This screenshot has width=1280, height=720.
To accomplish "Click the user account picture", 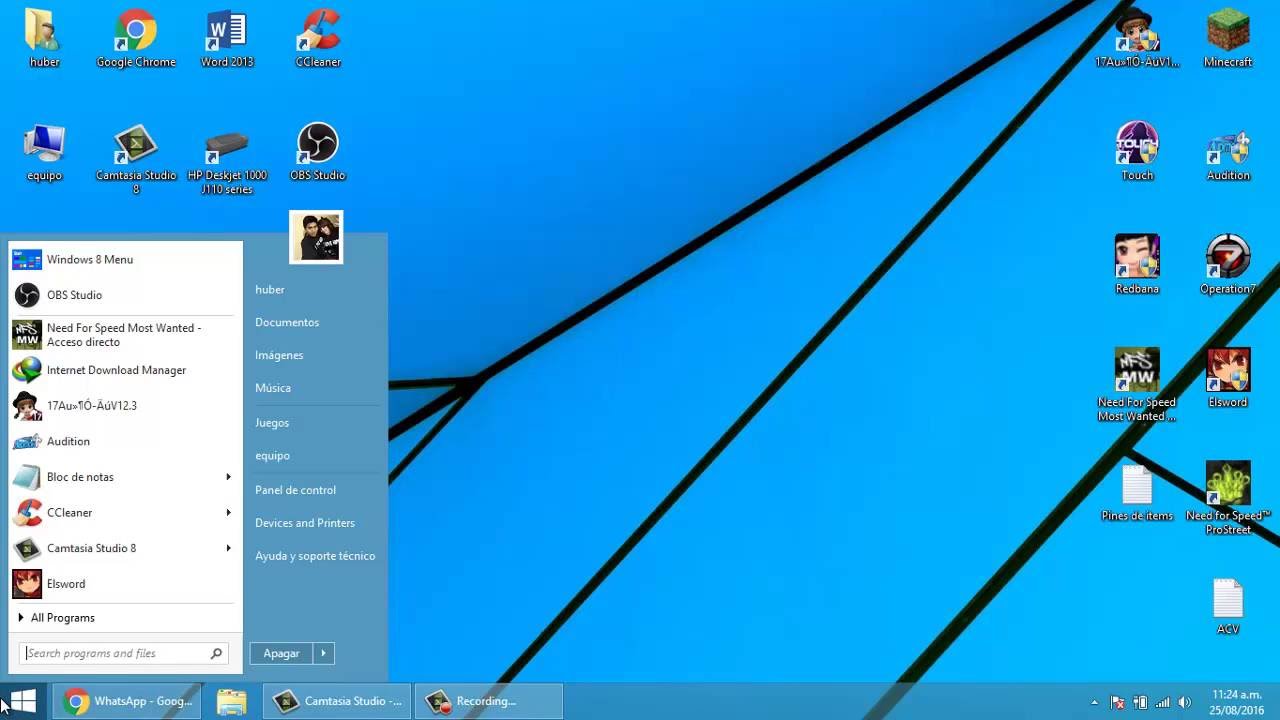I will click(x=316, y=237).
